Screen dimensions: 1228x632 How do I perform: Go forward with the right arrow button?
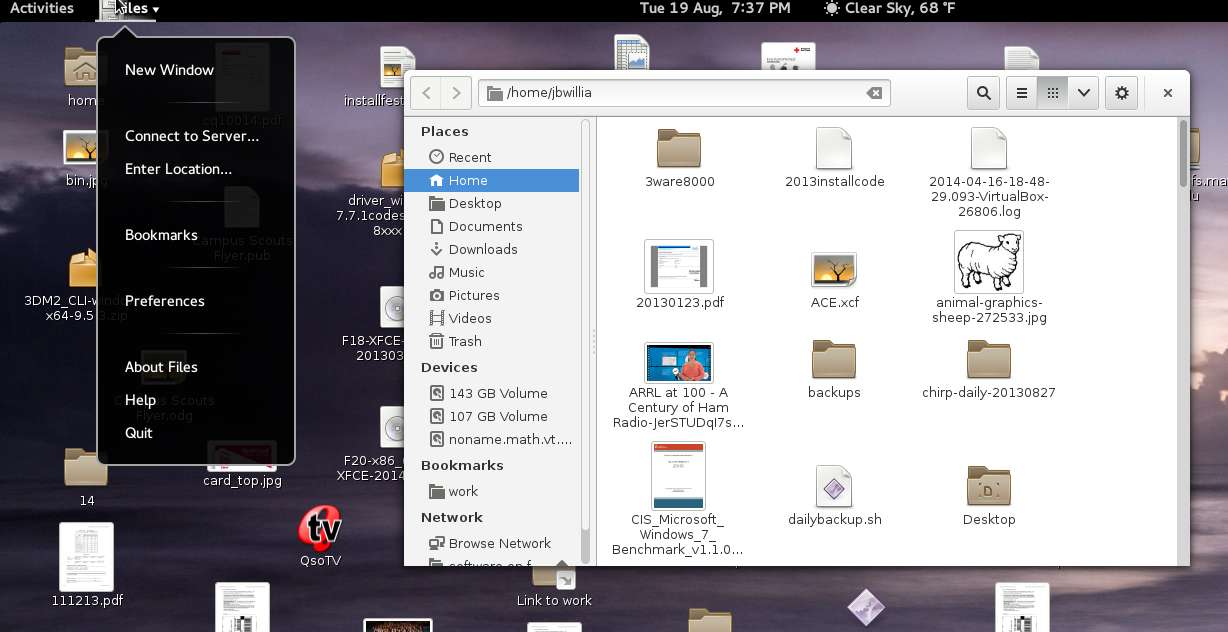tap(456, 93)
